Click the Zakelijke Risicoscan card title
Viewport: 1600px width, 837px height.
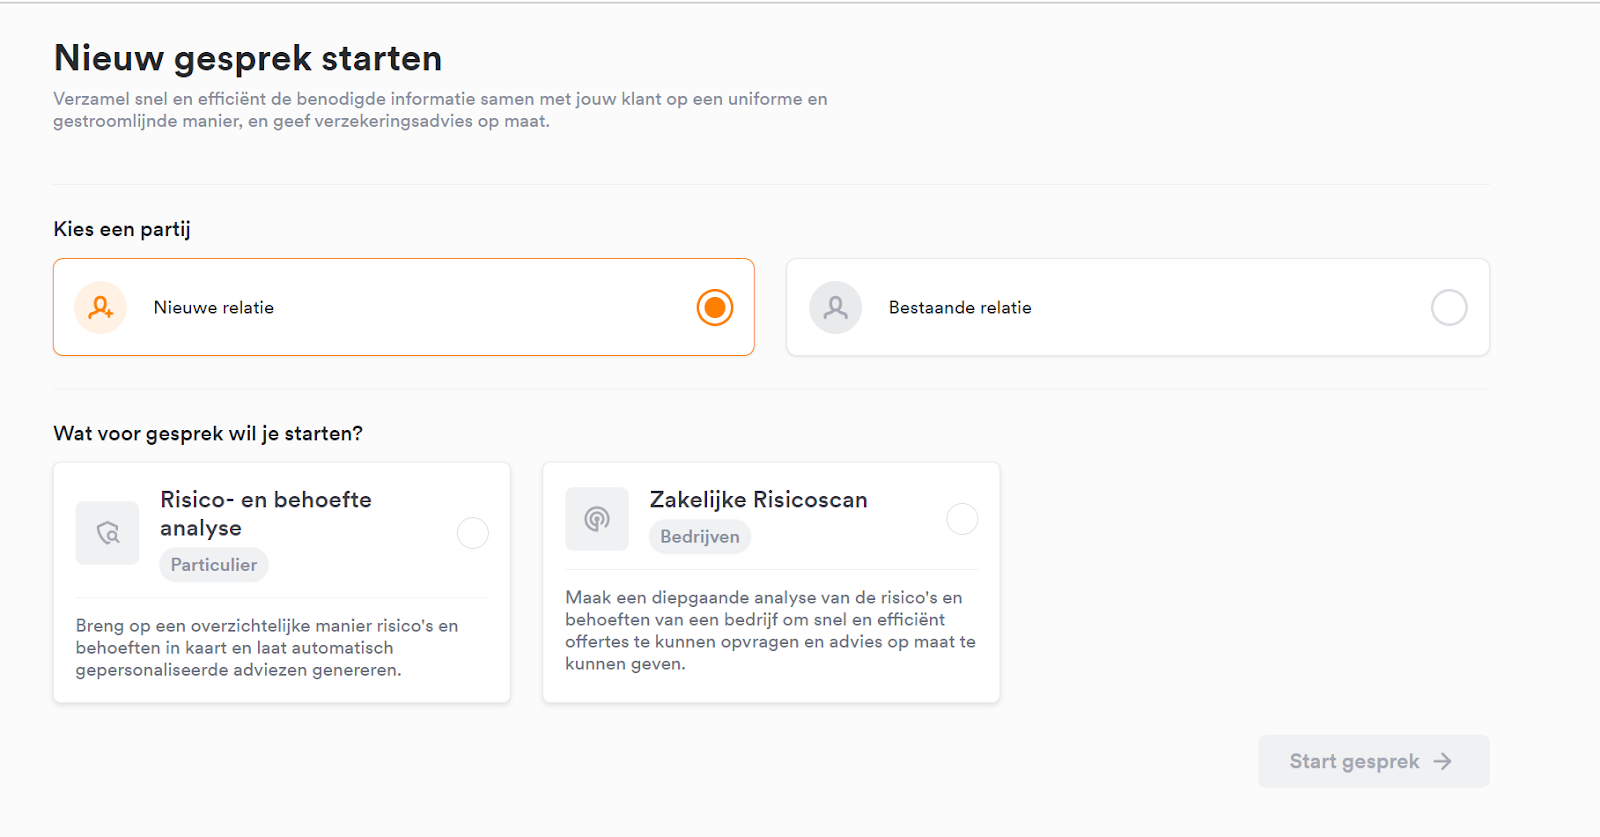click(x=759, y=499)
